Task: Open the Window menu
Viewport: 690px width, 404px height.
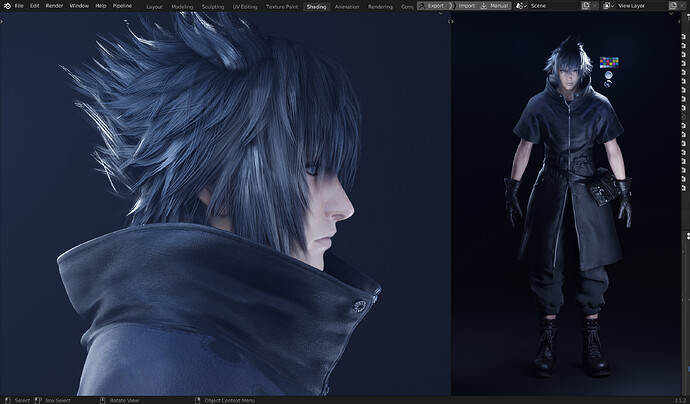Action: [79, 6]
